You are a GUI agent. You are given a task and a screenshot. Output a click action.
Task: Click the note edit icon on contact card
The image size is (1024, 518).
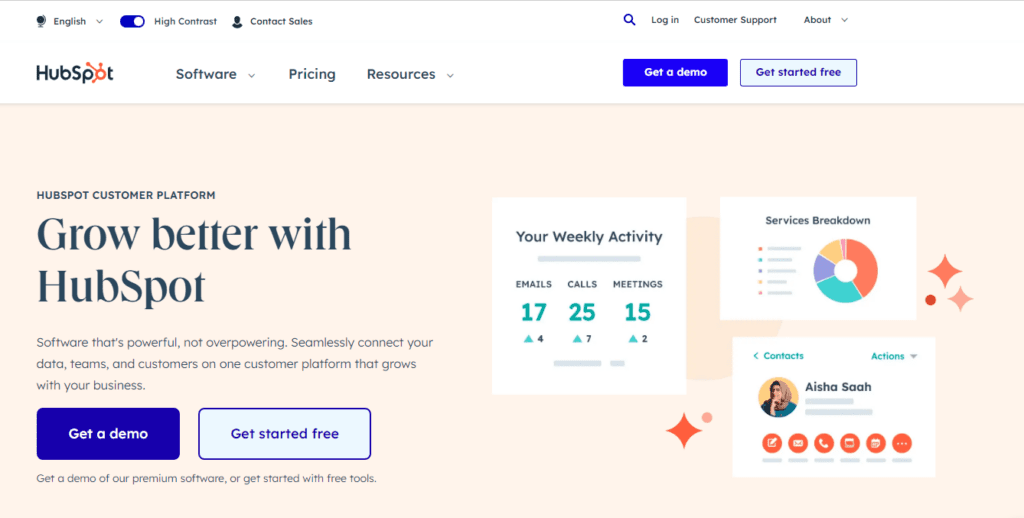[772, 443]
